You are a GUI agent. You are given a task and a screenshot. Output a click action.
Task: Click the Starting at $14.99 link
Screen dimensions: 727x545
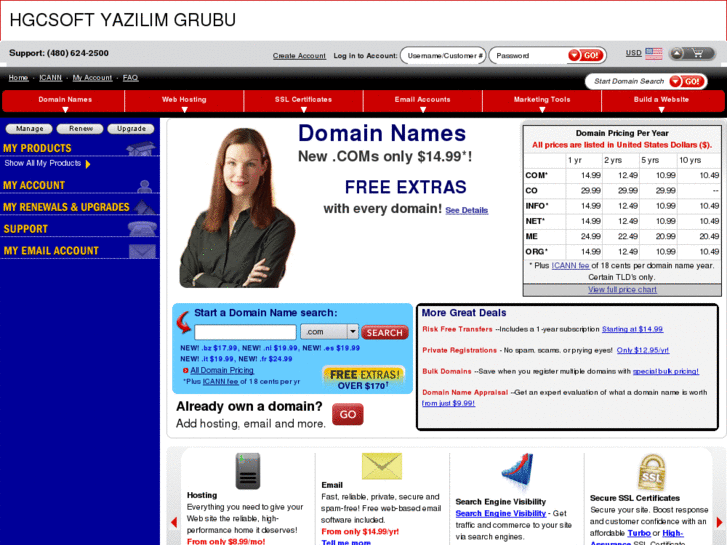pos(632,329)
